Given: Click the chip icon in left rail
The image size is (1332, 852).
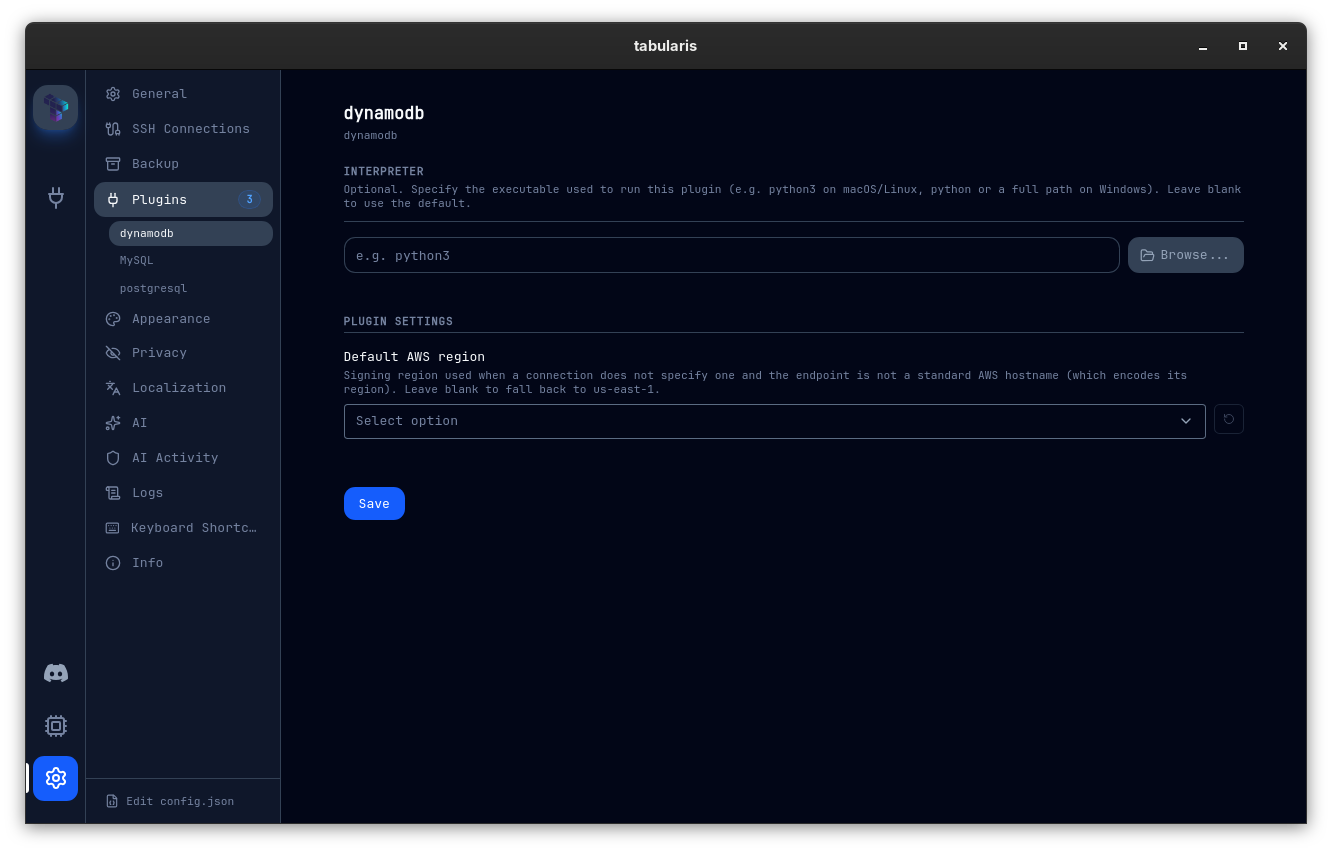Looking at the screenshot, I should point(56,726).
